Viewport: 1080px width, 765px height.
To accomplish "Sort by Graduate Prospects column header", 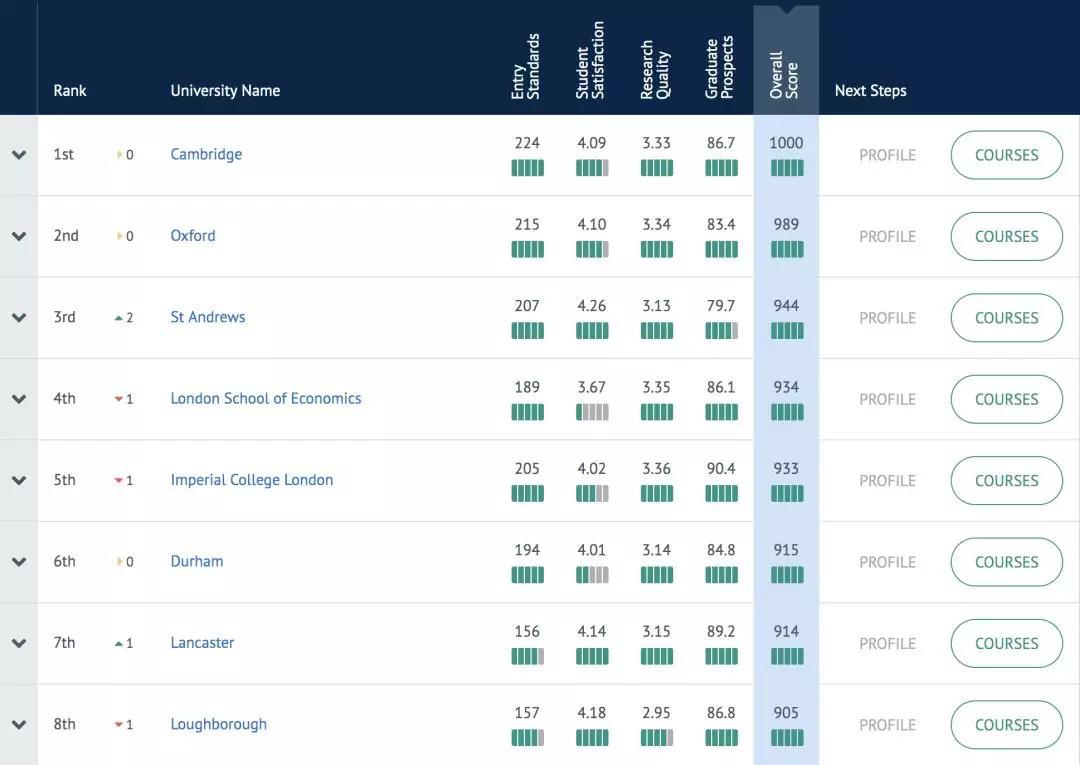I will tap(720, 67).
